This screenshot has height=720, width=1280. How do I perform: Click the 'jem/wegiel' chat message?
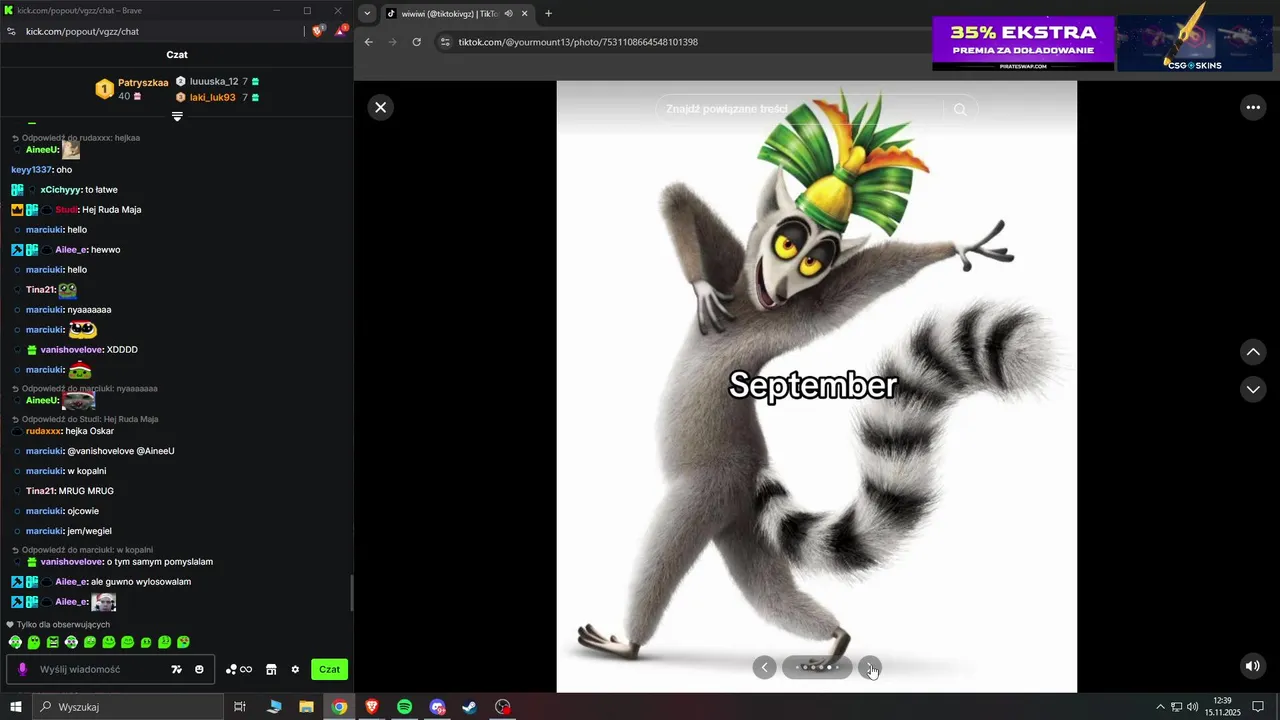point(89,531)
